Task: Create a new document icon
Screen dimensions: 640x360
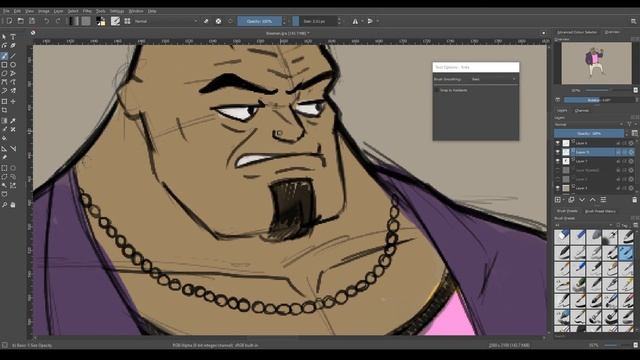Action: click(9, 21)
